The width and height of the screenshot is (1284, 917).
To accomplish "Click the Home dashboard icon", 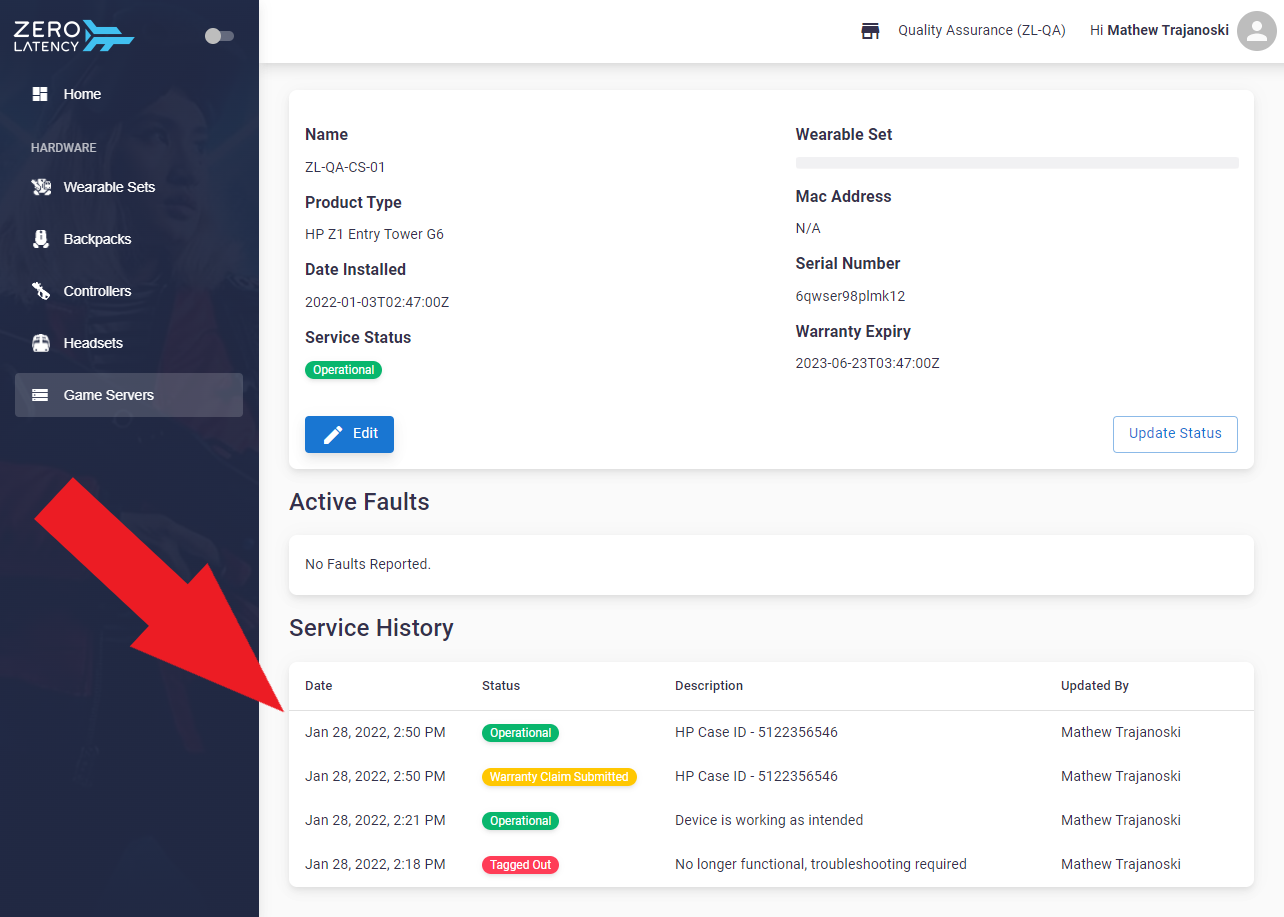I will coord(40,94).
